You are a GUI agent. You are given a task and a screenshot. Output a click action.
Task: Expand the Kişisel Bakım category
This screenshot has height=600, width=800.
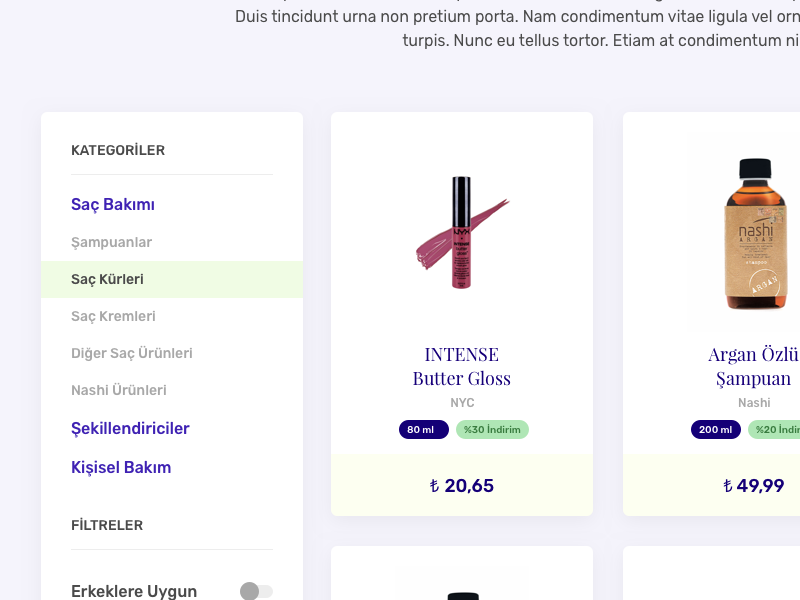click(x=121, y=467)
